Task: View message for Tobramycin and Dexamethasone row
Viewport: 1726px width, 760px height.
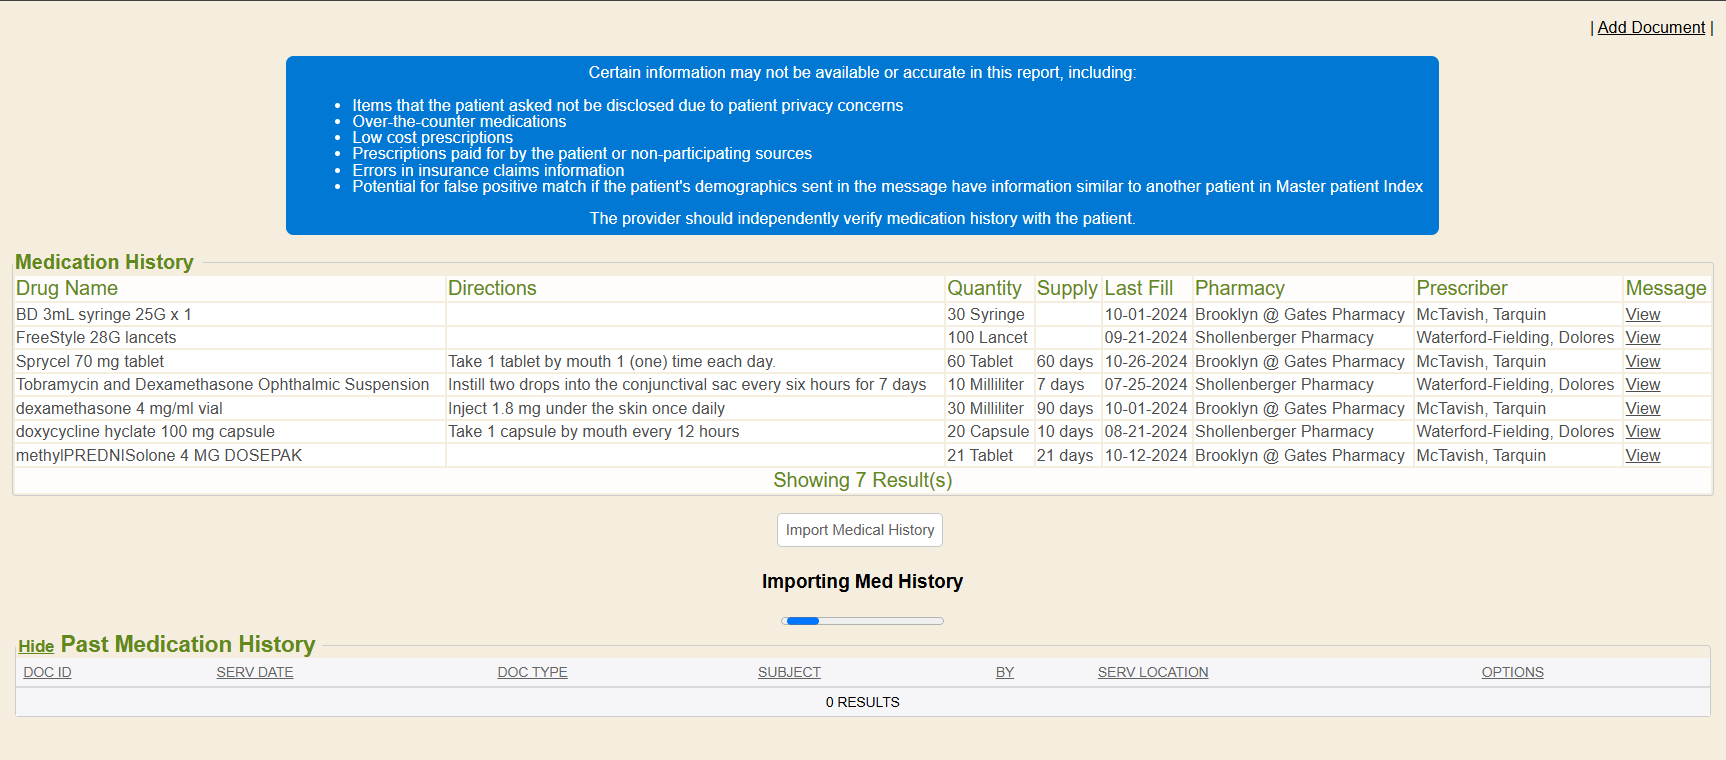Action: [x=1642, y=385]
